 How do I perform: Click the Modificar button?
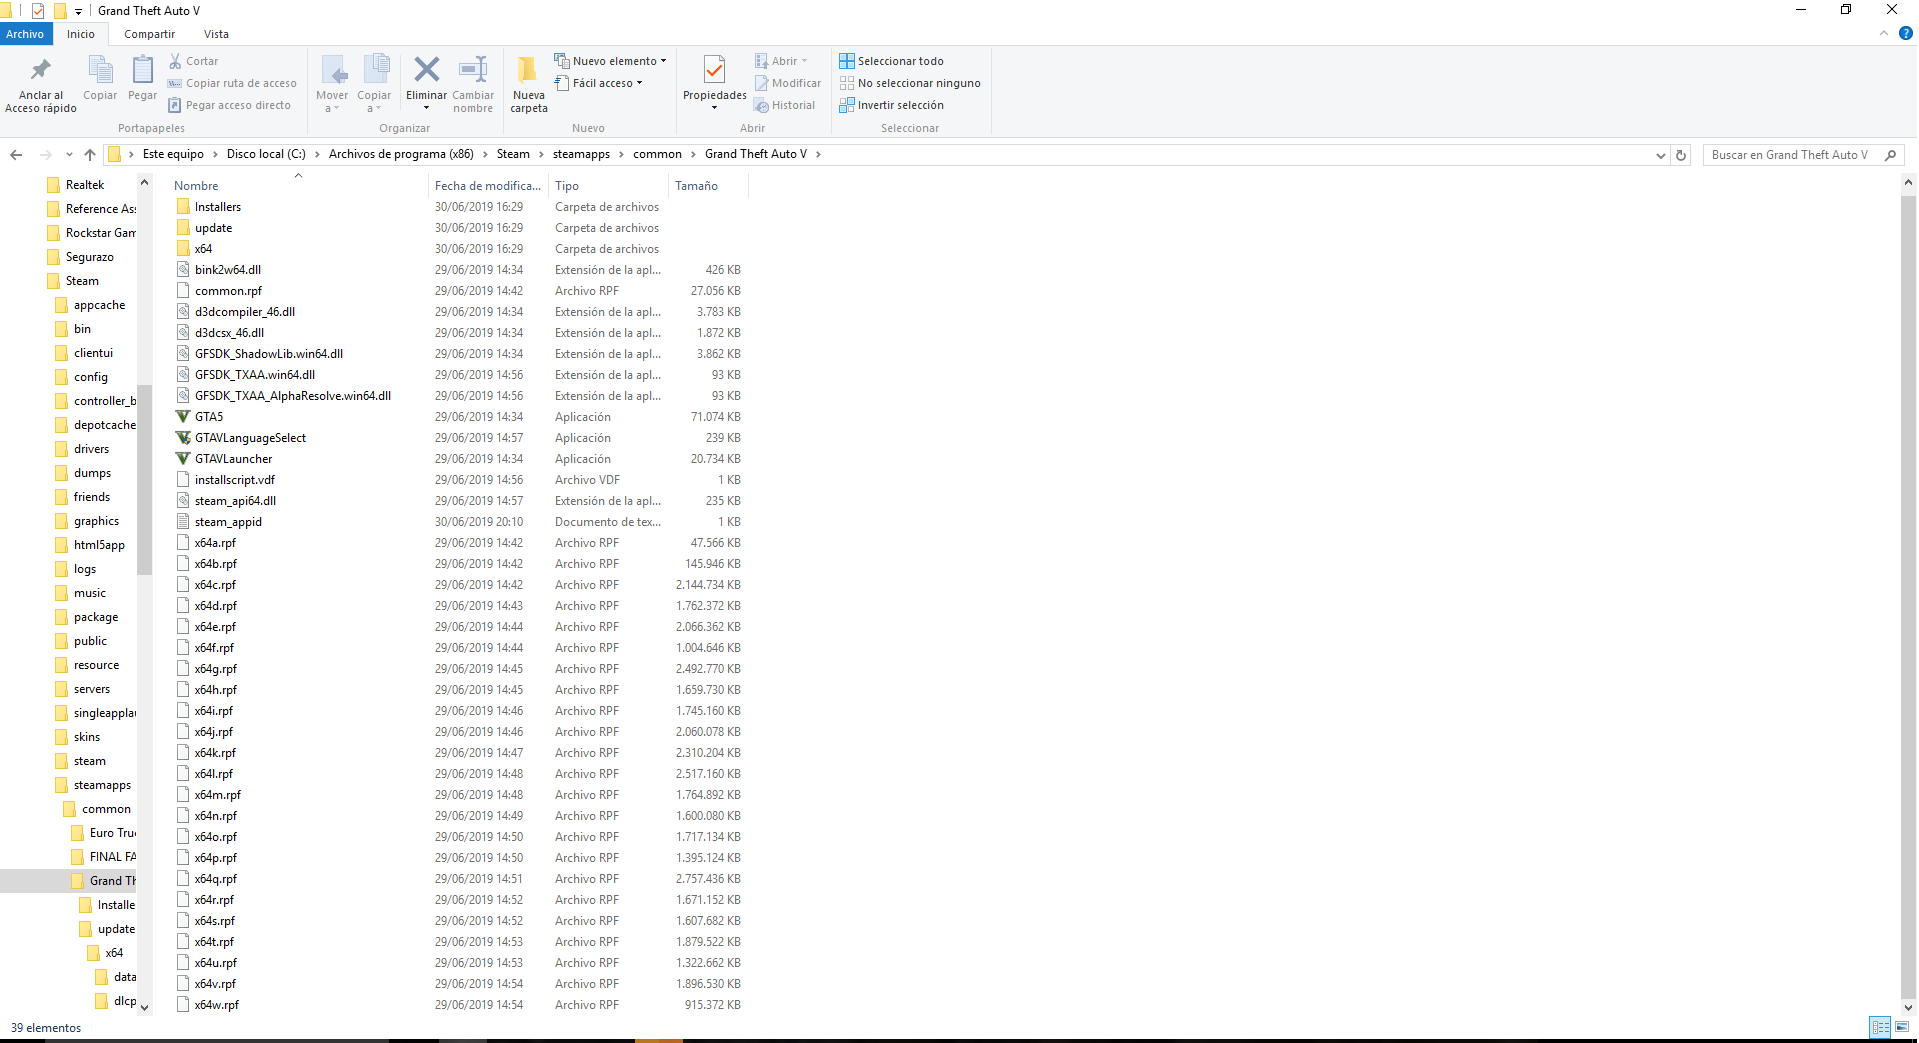click(x=788, y=83)
